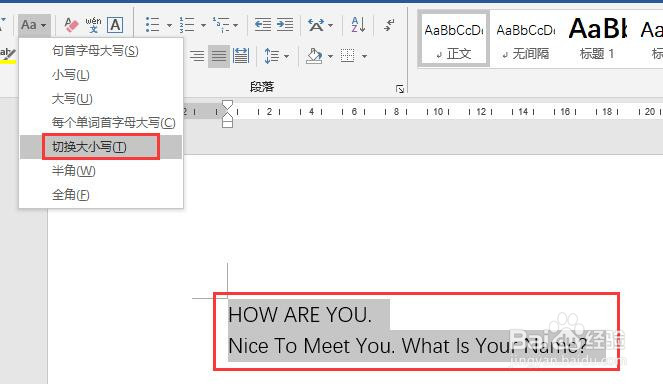Click the Increase Indent icon
Viewport: 663px width, 384px height.
[x=285, y=25]
